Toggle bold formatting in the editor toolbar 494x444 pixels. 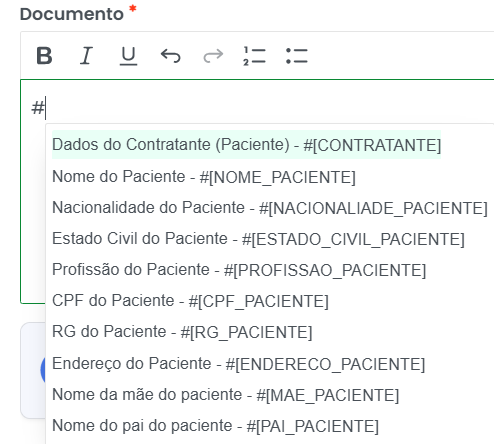pyautogui.click(x=44, y=55)
